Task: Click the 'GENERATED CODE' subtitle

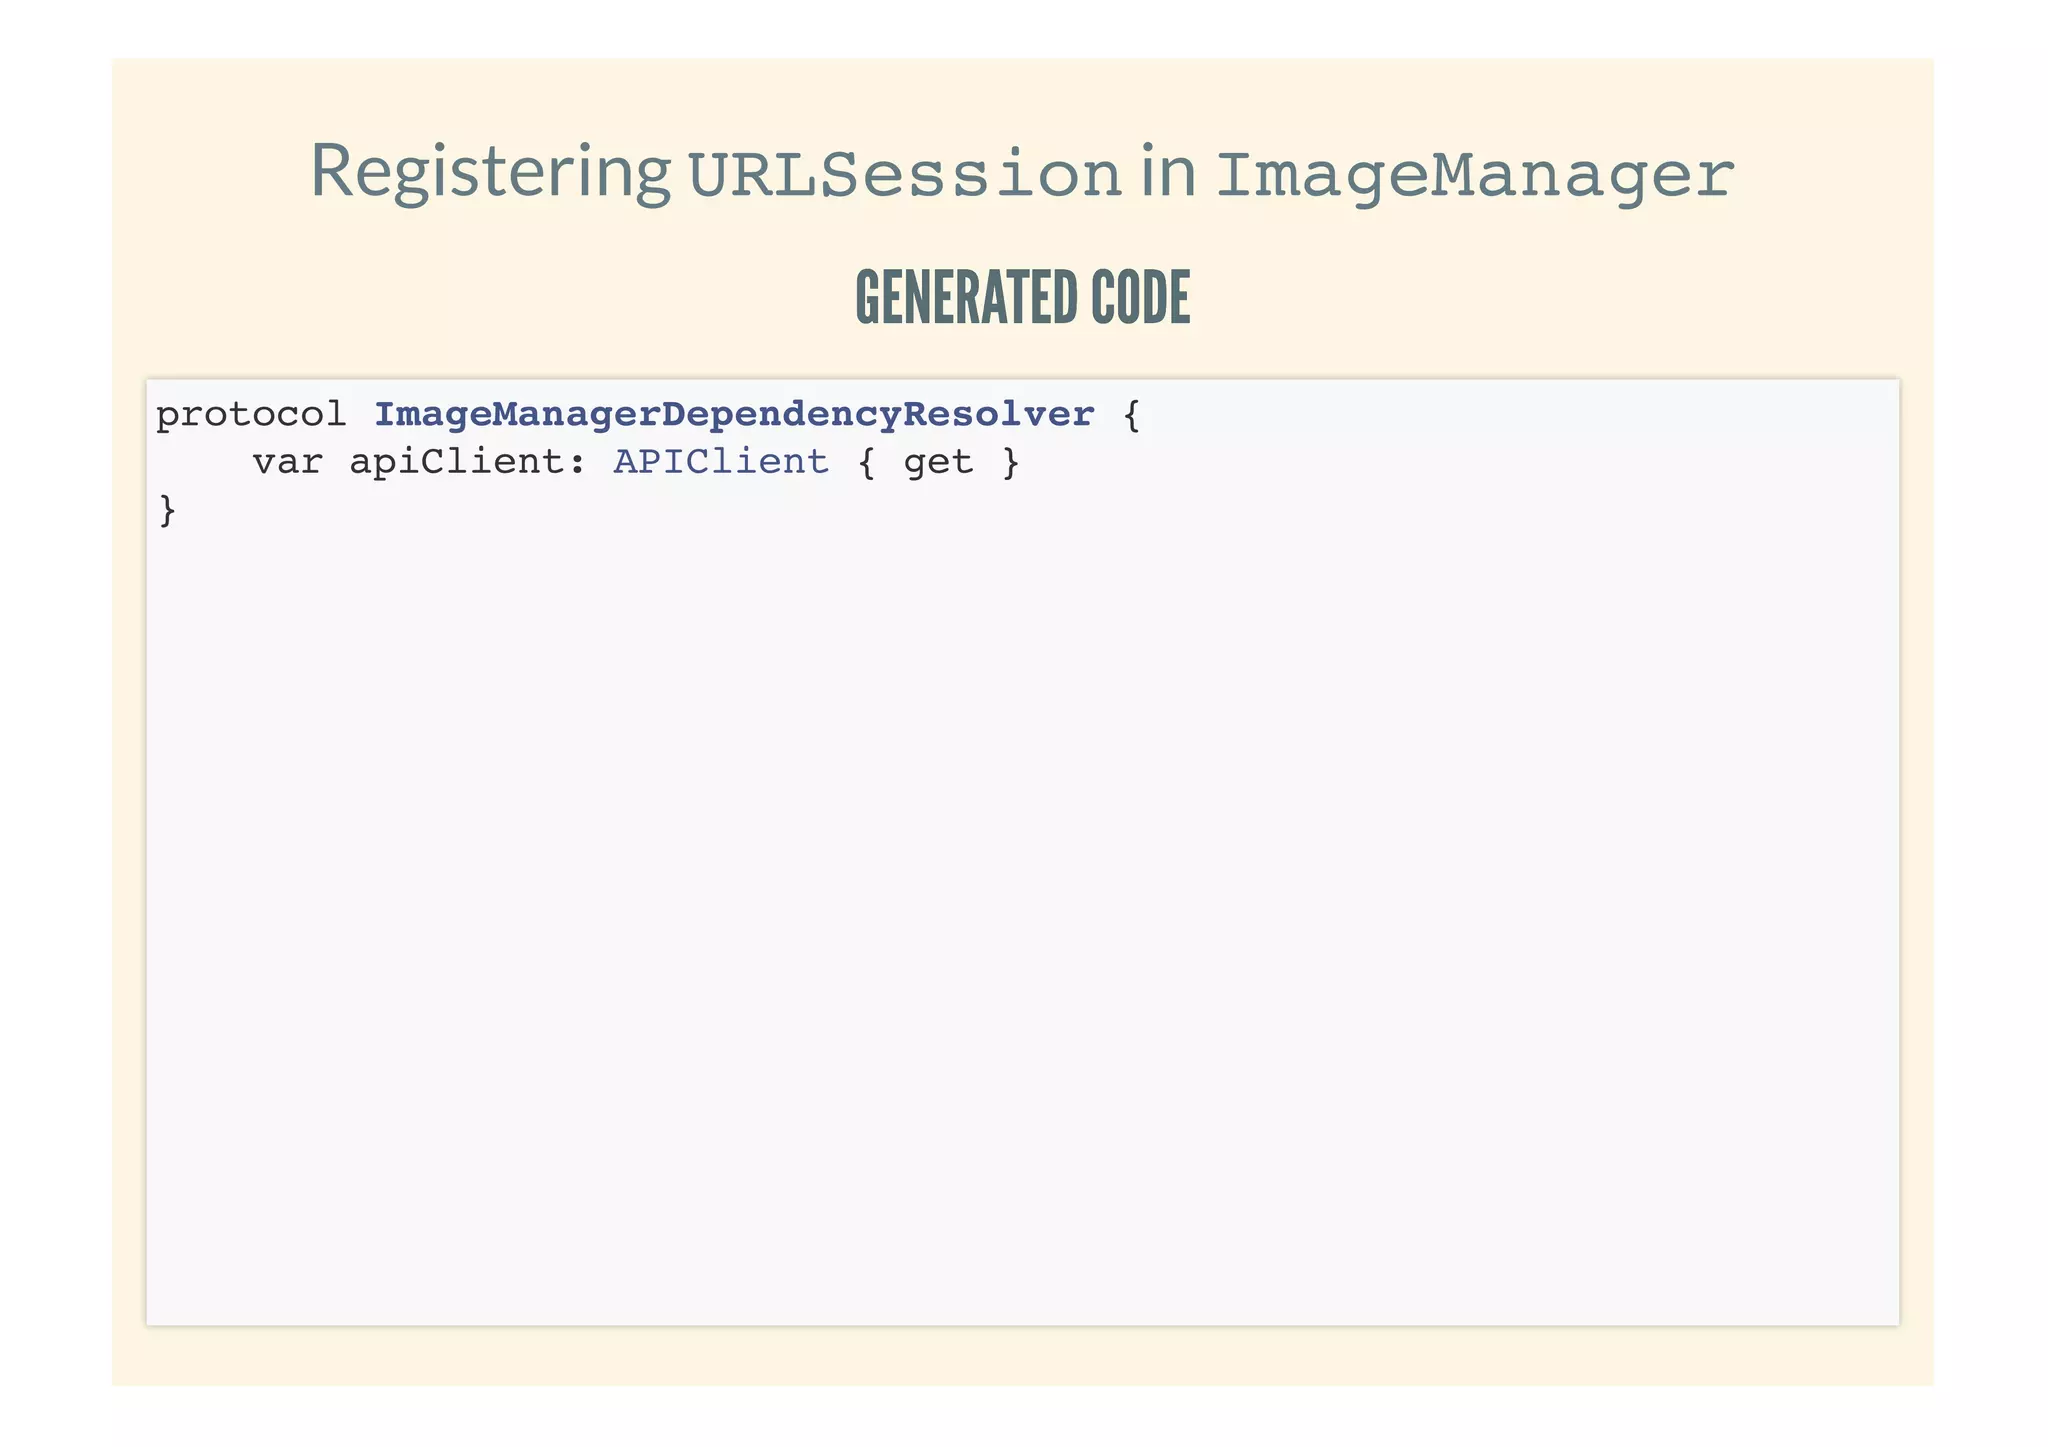Action: [x=1023, y=297]
